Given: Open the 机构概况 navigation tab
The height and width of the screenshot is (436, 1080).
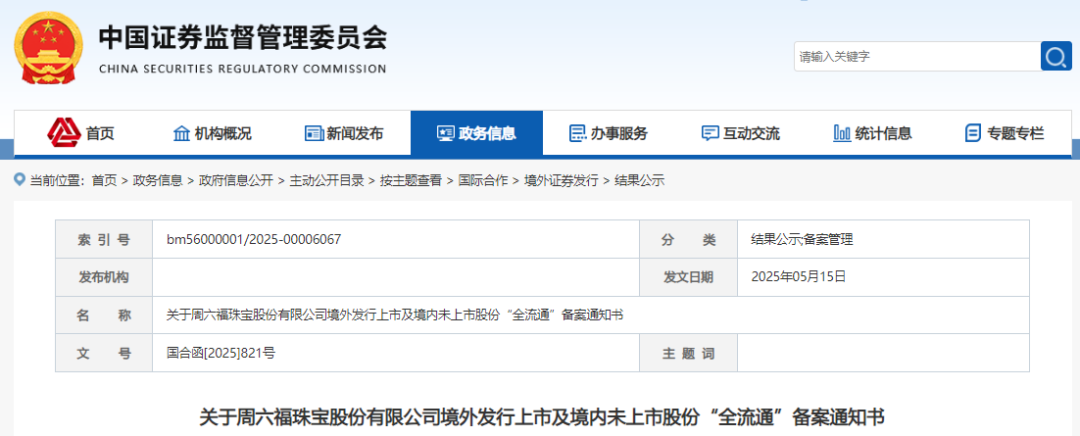Looking at the screenshot, I should click(212, 134).
